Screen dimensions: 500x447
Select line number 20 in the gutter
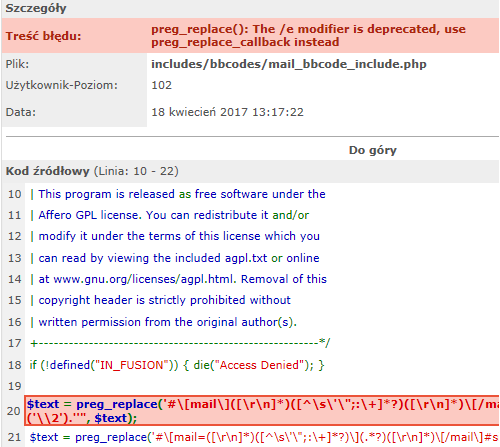point(14,411)
